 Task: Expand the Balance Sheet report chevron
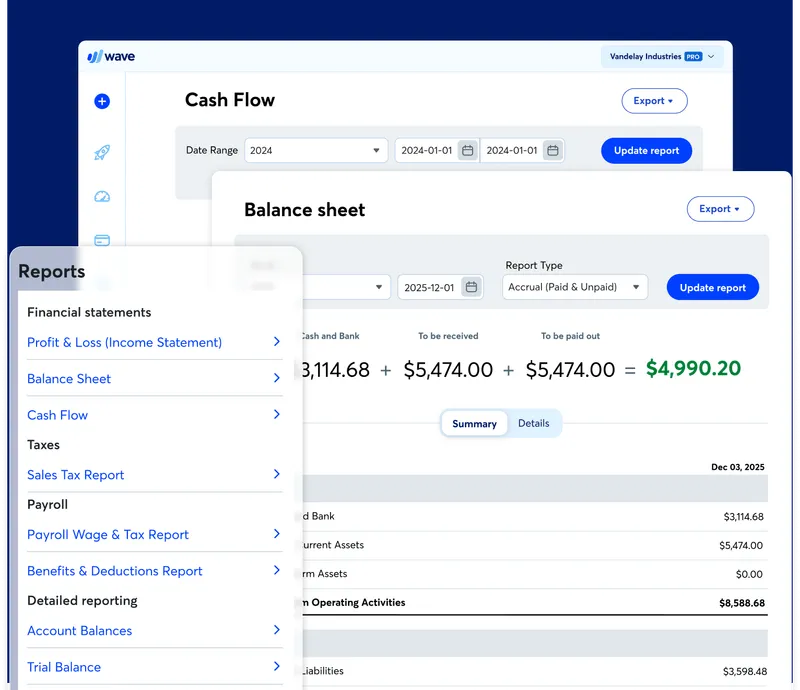(277, 378)
